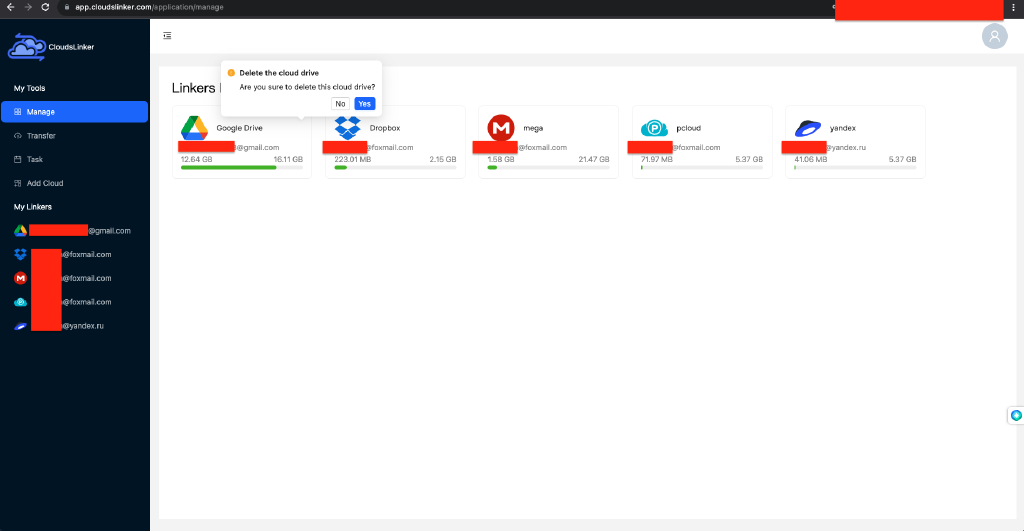Go back with the browser back arrow
Viewport: 1024px width, 531px height.
point(10,7)
